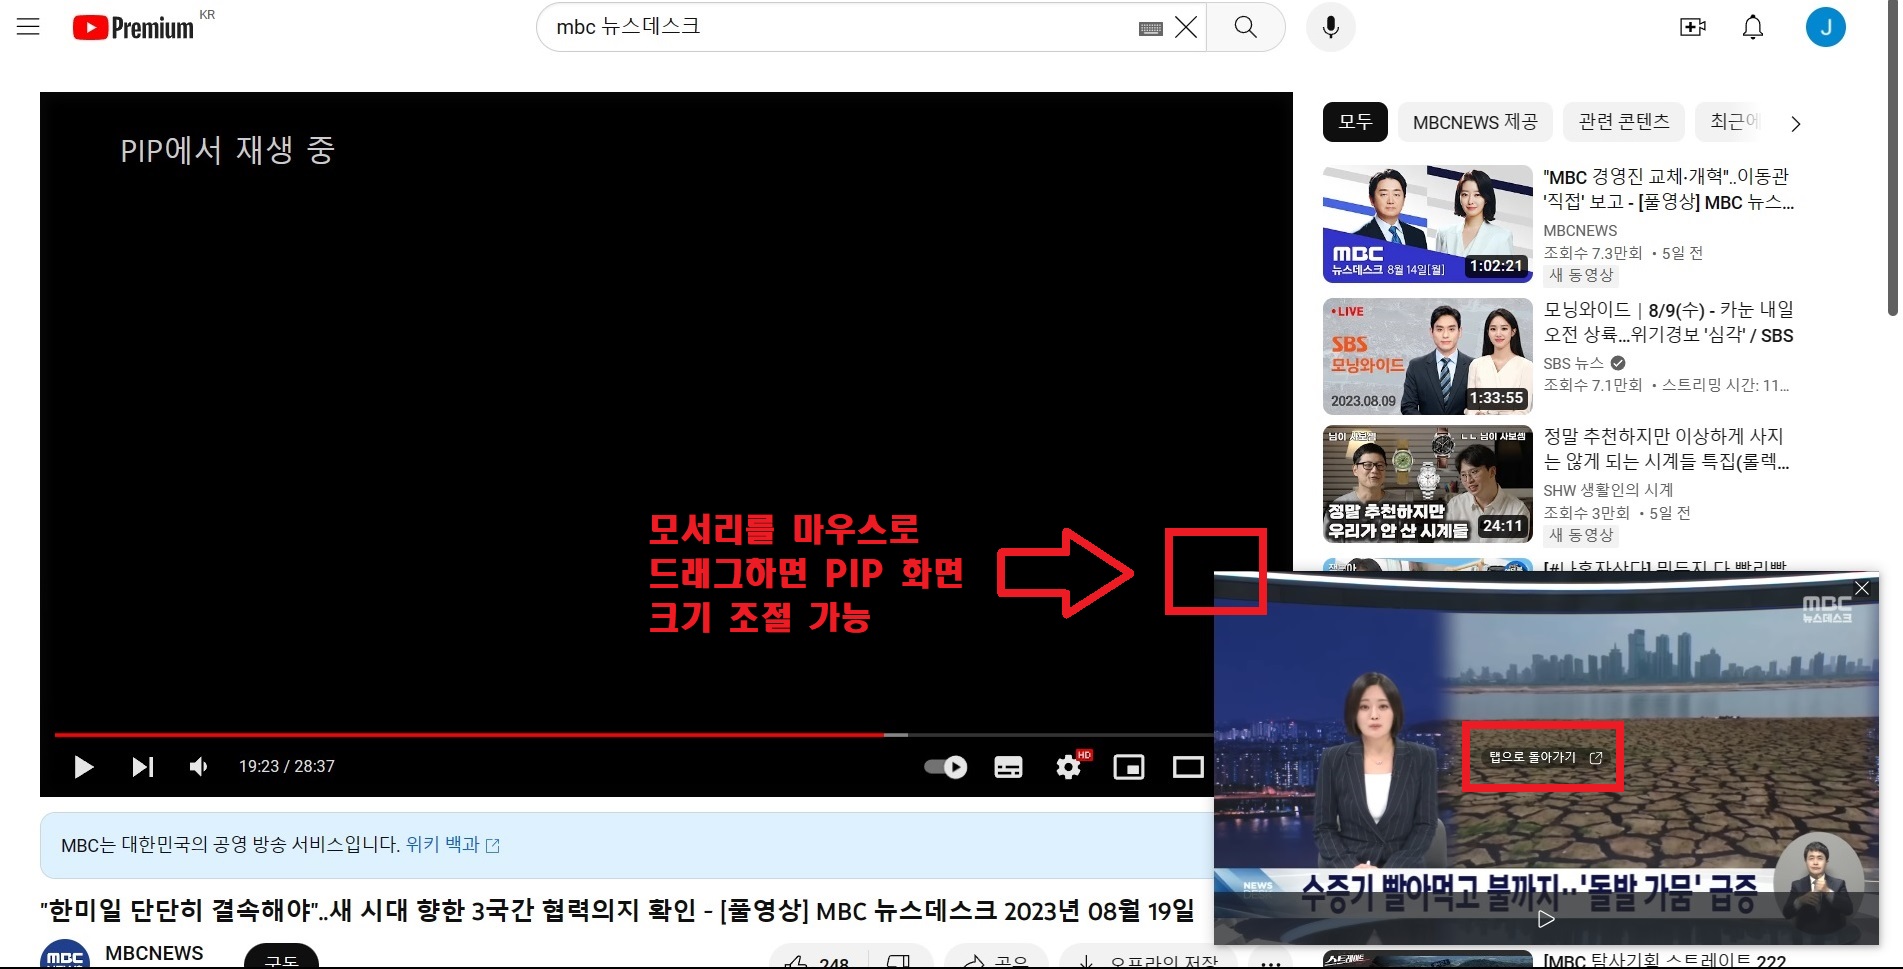
Task: Open the player settings gear
Action: pyautogui.click(x=1067, y=767)
